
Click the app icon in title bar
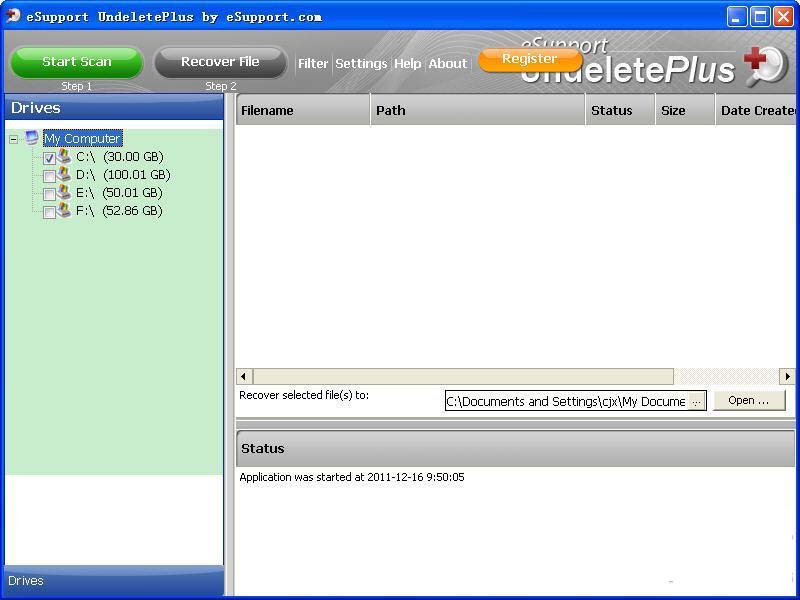click(13, 16)
